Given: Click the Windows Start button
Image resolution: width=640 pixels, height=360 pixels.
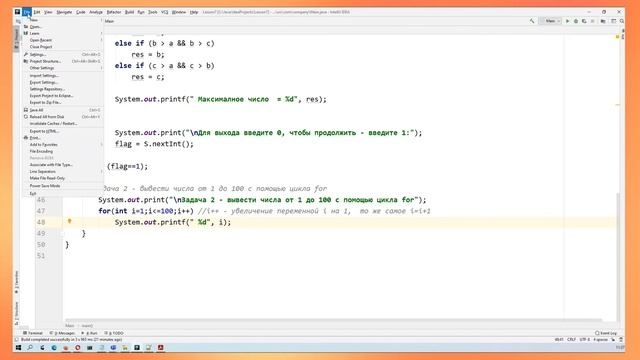Looking at the screenshot, I should click(x=18, y=348).
